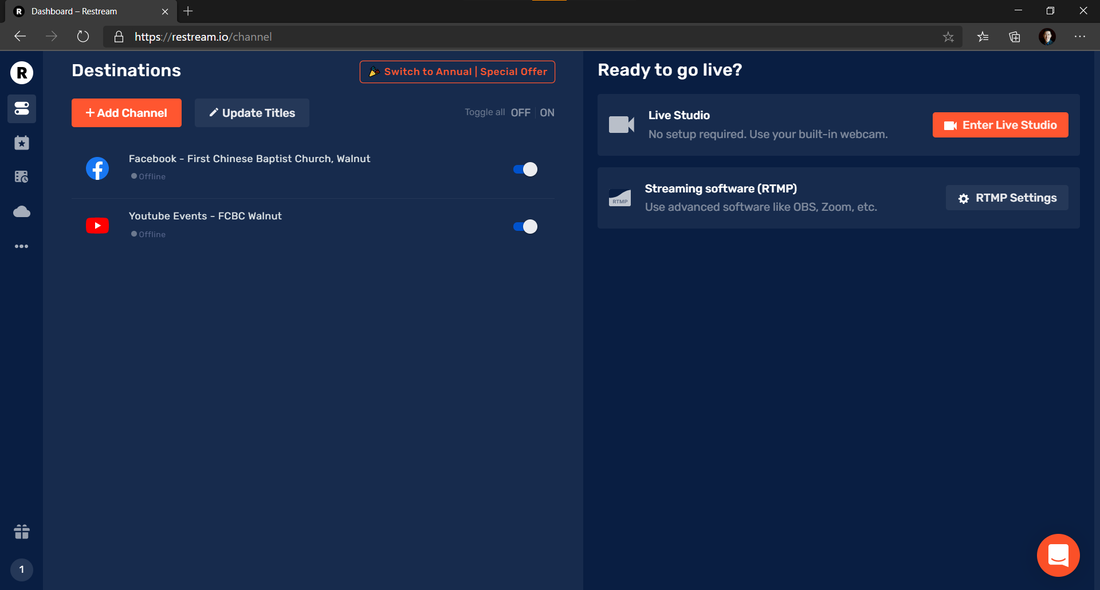Click the address bar URL field

click(530, 37)
